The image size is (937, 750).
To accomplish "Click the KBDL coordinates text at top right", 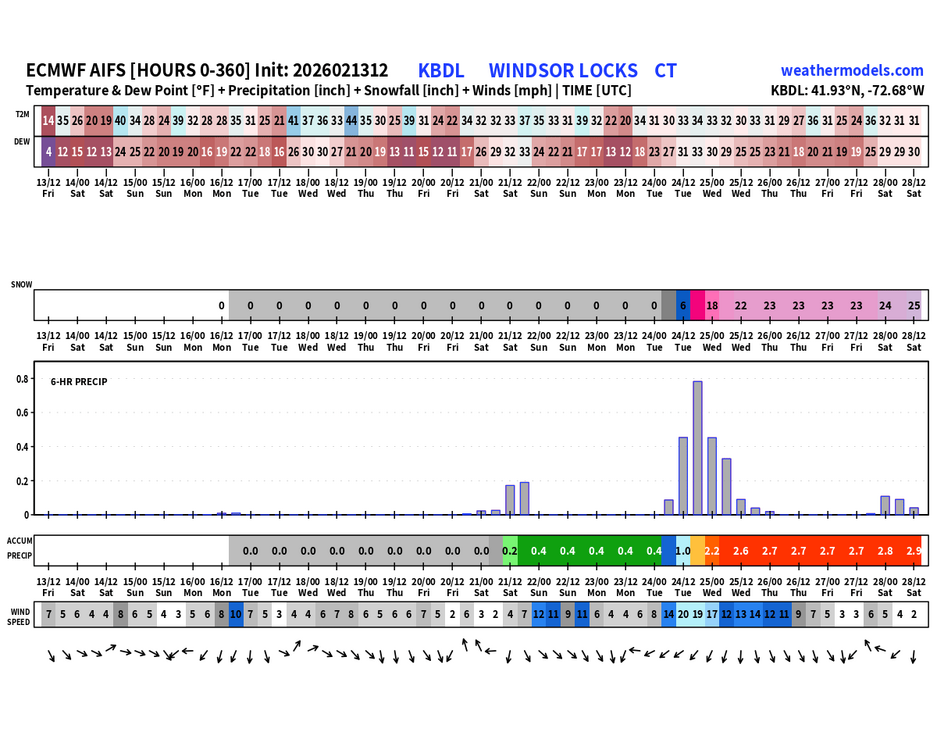I will 847,90.
